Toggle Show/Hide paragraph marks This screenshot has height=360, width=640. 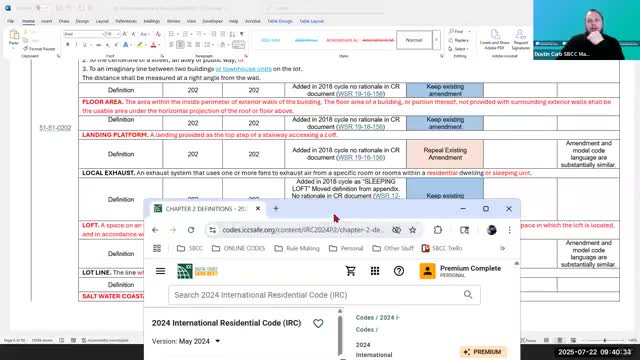(242, 34)
